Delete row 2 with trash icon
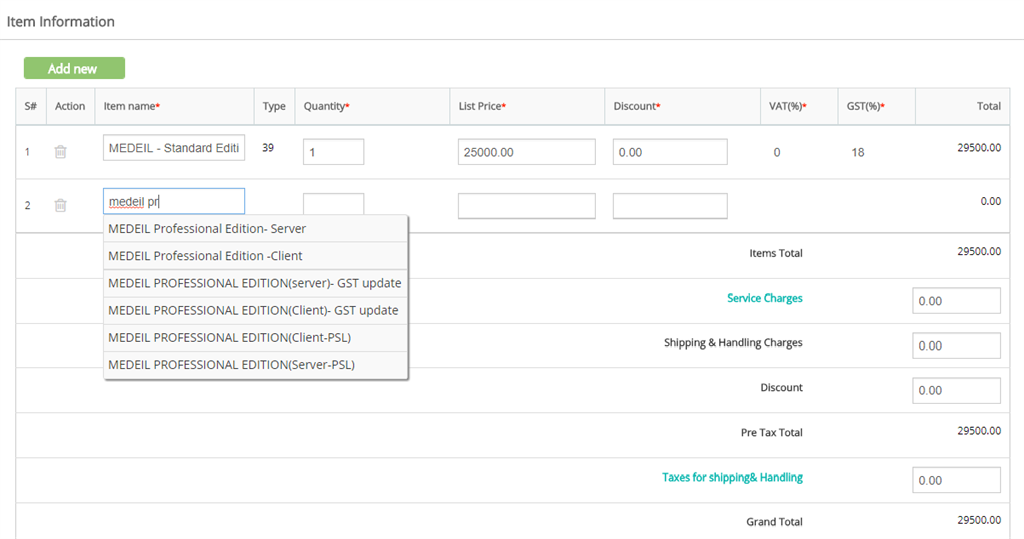 [x=60, y=205]
